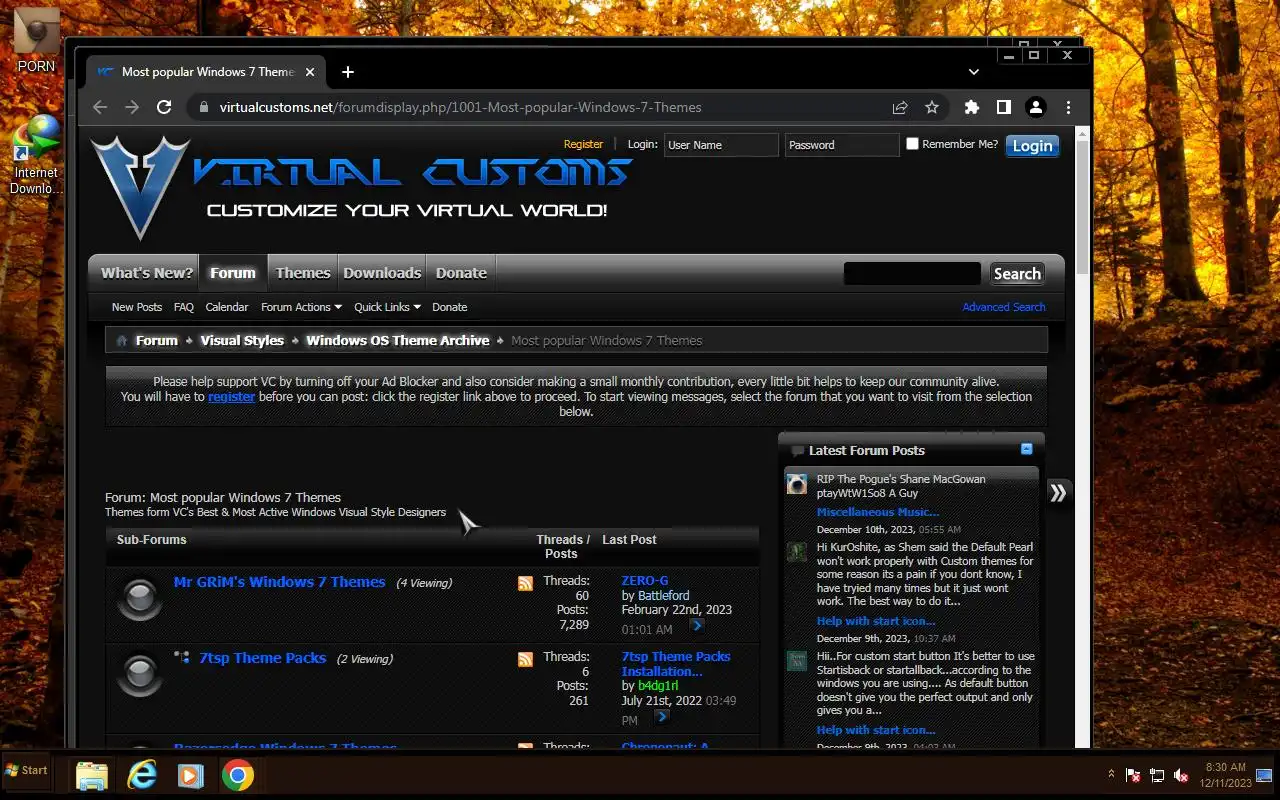The width and height of the screenshot is (1280, 800).
Task: Launch Internet Explorer from the taskbar
Action: click(x=142, y=776)
